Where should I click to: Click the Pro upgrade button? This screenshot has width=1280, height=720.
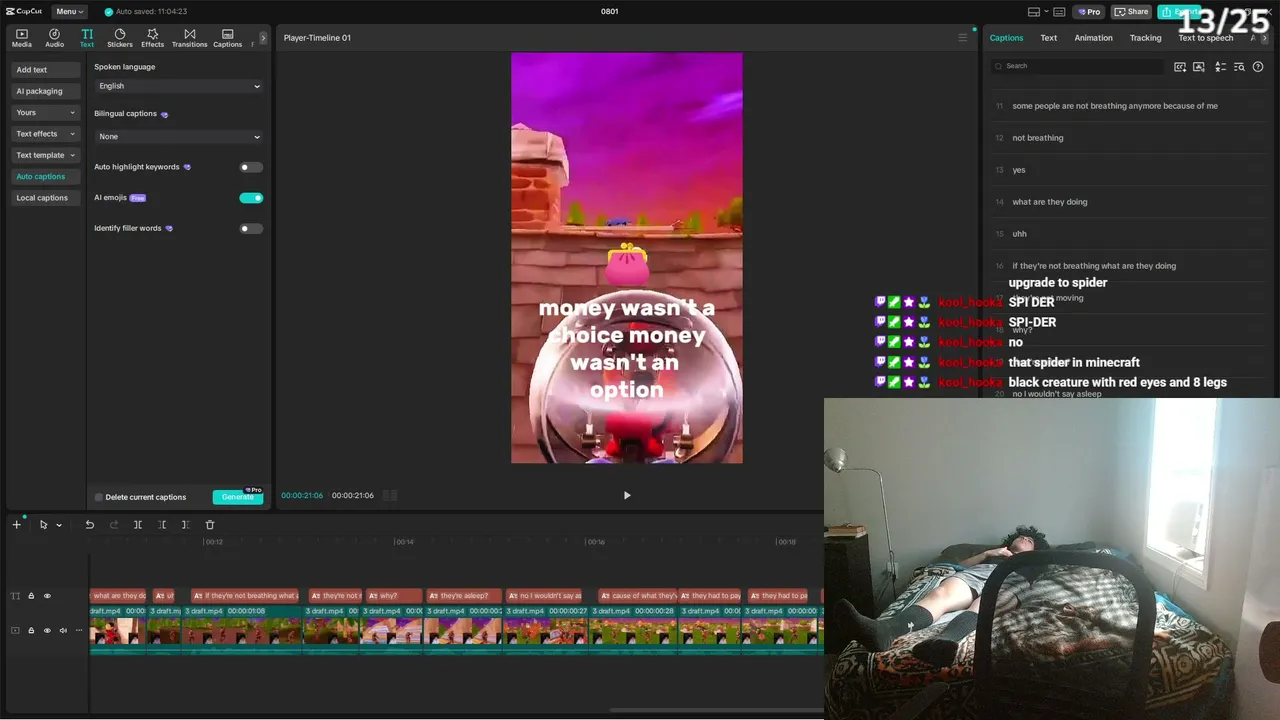coord(1089,12)
